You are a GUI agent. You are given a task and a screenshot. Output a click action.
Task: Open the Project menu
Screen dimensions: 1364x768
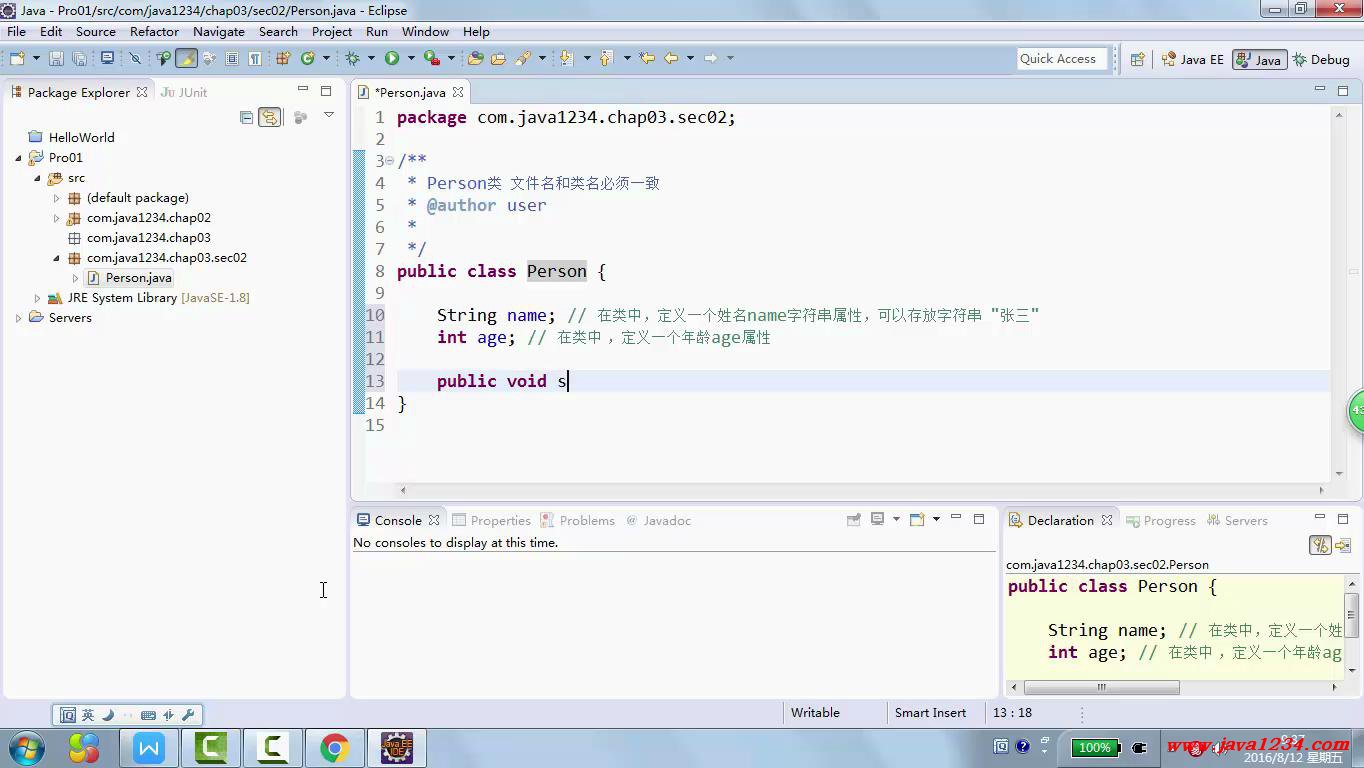pyautogui.click(x=332, y=32)
